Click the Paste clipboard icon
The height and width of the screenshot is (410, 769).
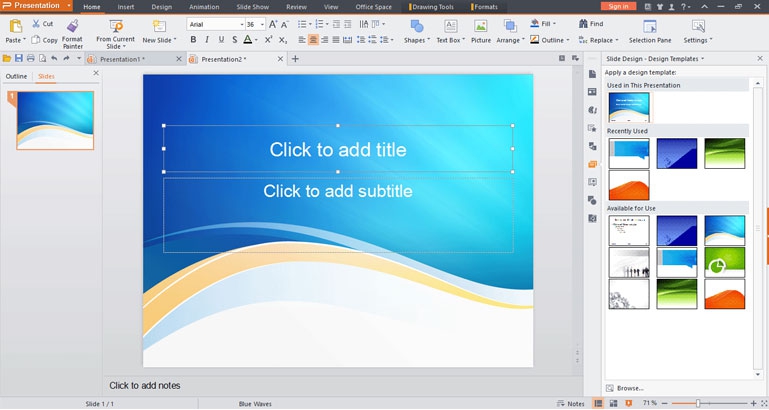(x=16, y=26)
